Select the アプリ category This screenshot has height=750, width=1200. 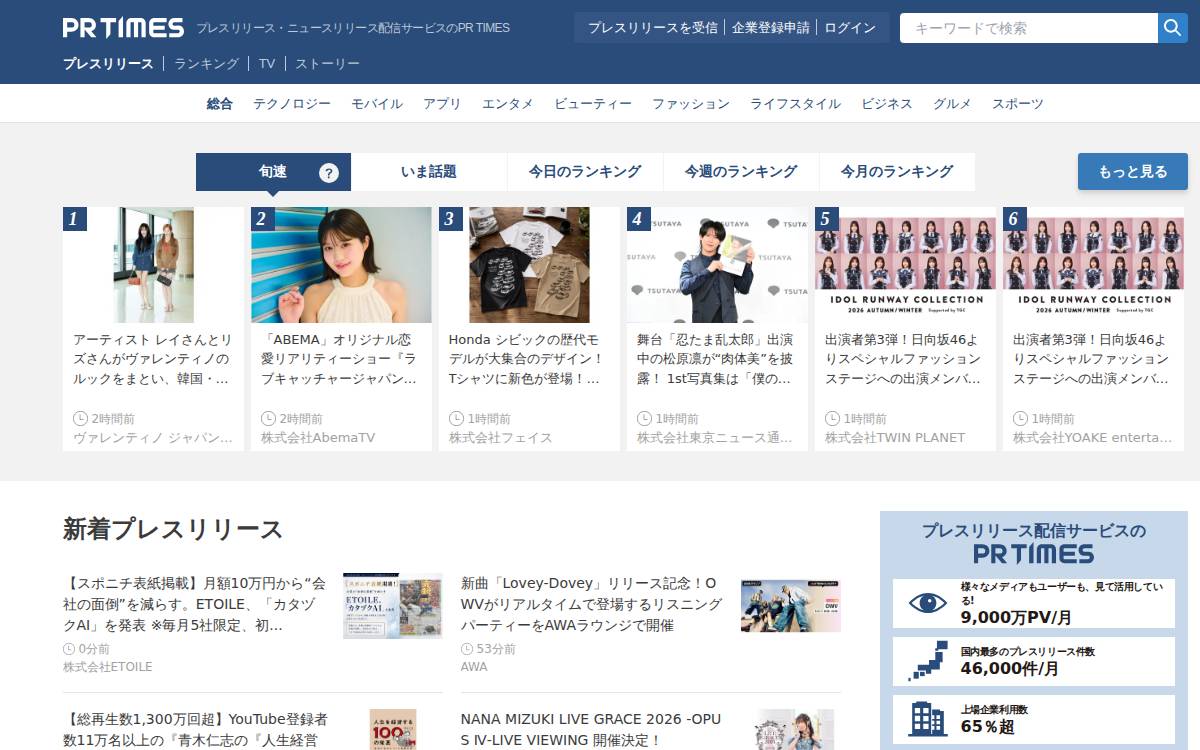442,104
